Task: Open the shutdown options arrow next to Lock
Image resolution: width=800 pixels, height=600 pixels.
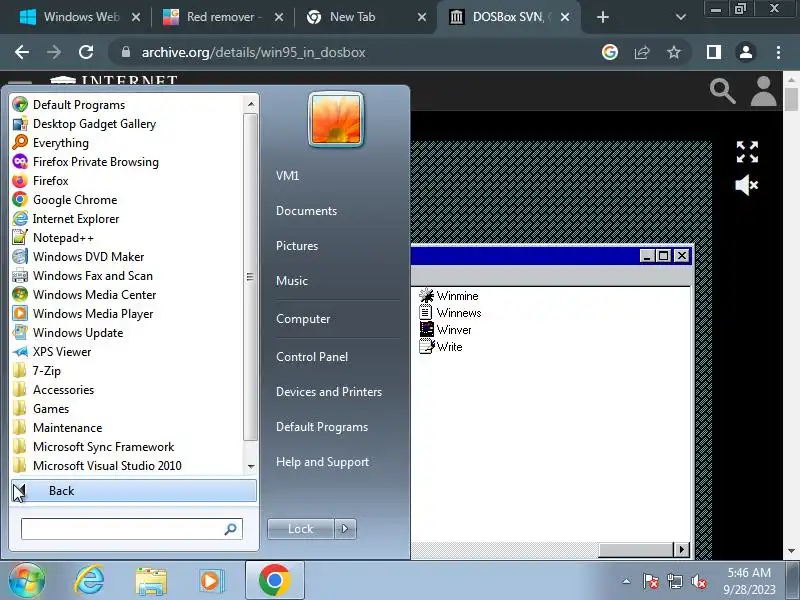Action: [345, 529]
